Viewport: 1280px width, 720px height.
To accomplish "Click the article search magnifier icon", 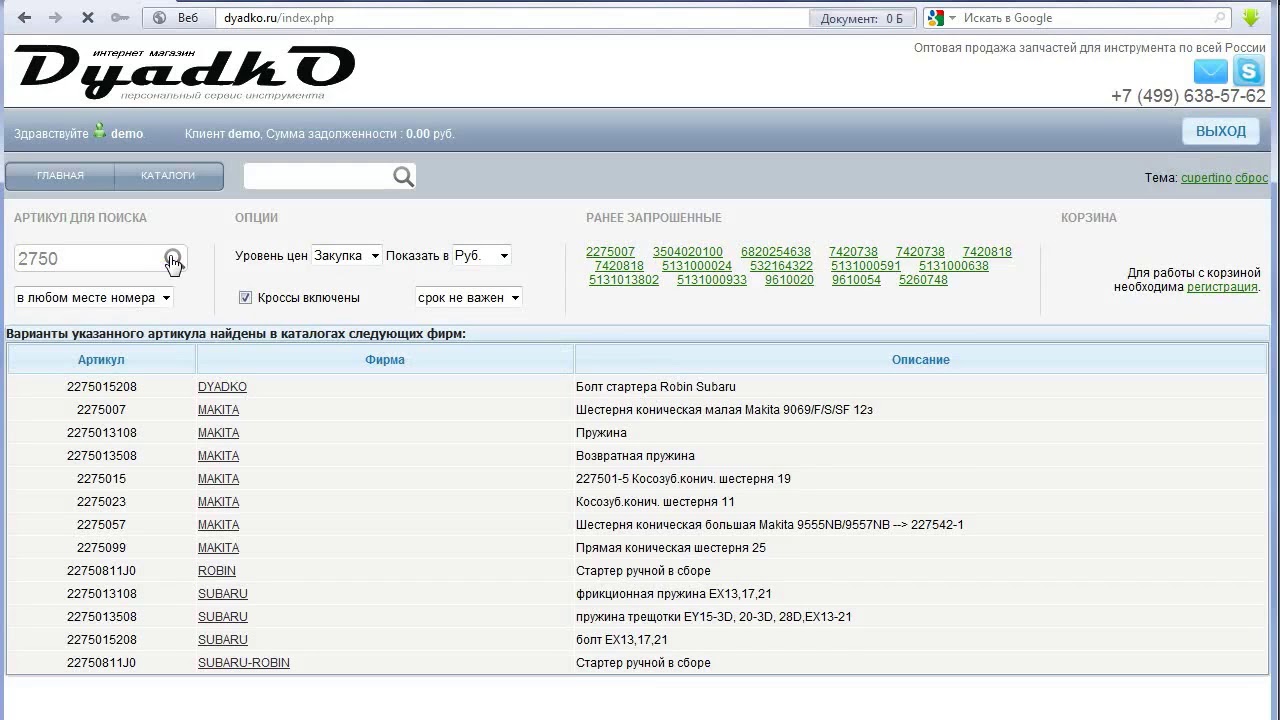I will pyautogui.click(x=173, y=258).
